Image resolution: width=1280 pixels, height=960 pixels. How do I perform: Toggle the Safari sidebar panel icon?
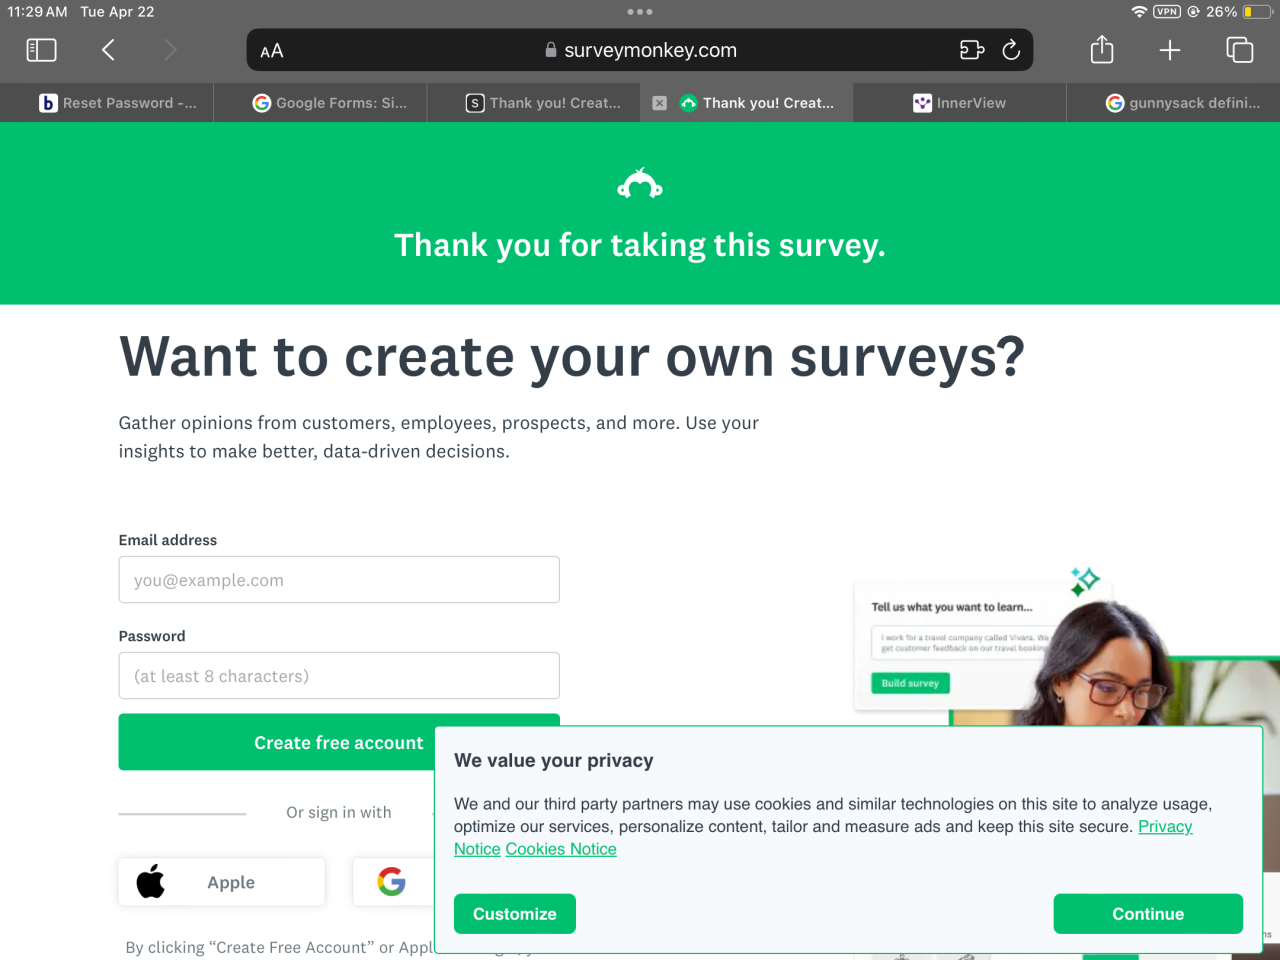point(41,50)
